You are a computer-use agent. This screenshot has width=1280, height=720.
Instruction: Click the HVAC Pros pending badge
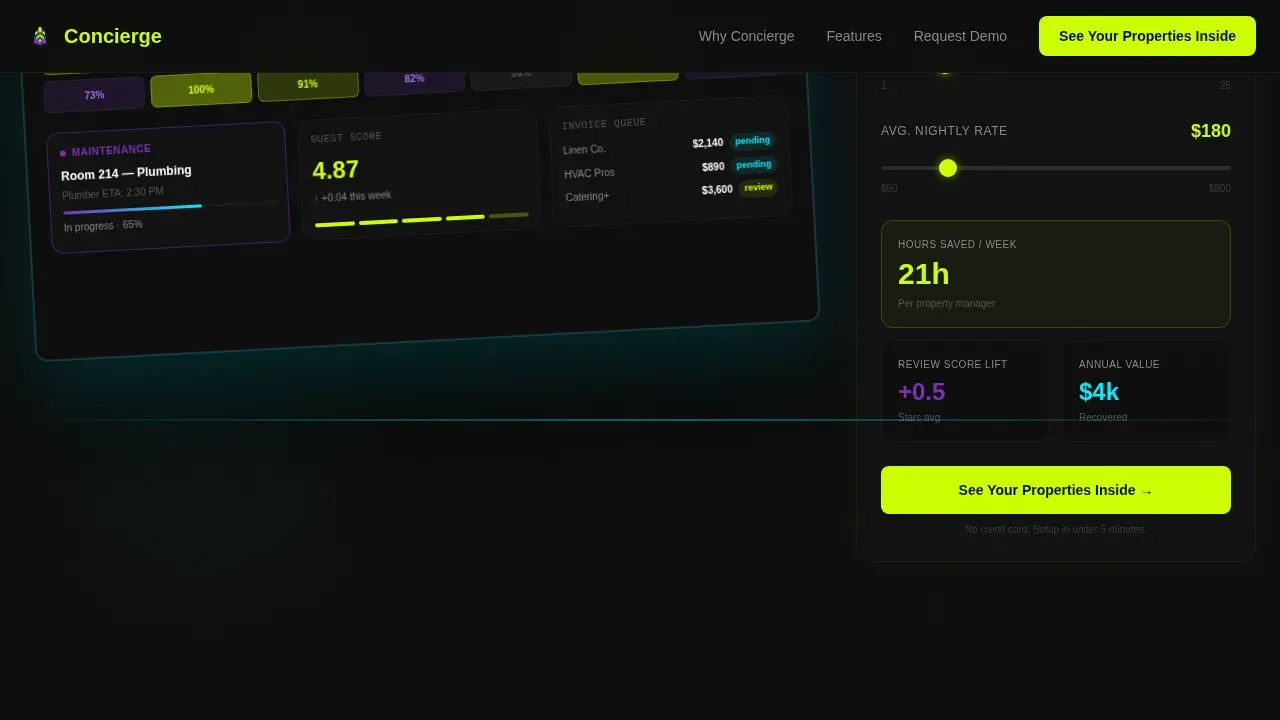[x=754, y=164]
